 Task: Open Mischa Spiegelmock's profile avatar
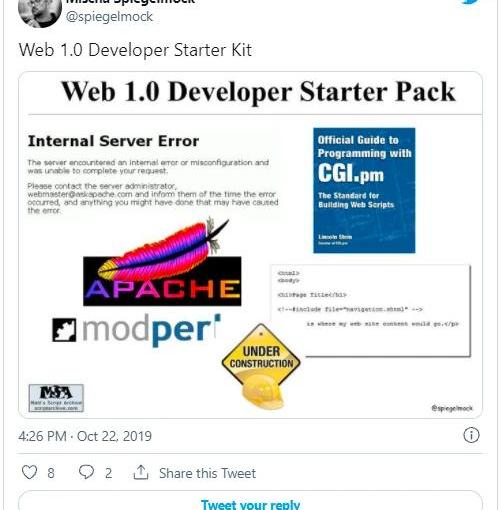[40, 12]
